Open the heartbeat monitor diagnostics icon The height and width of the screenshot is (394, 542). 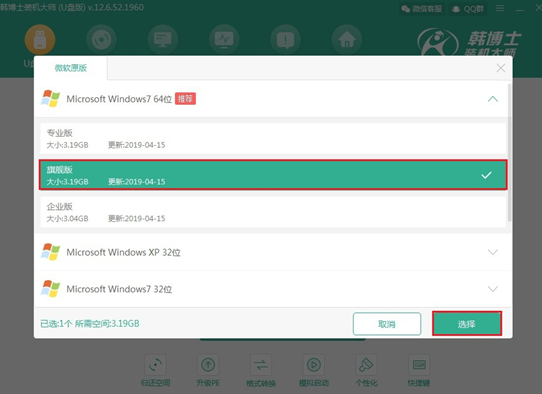[x=224, y=40]
